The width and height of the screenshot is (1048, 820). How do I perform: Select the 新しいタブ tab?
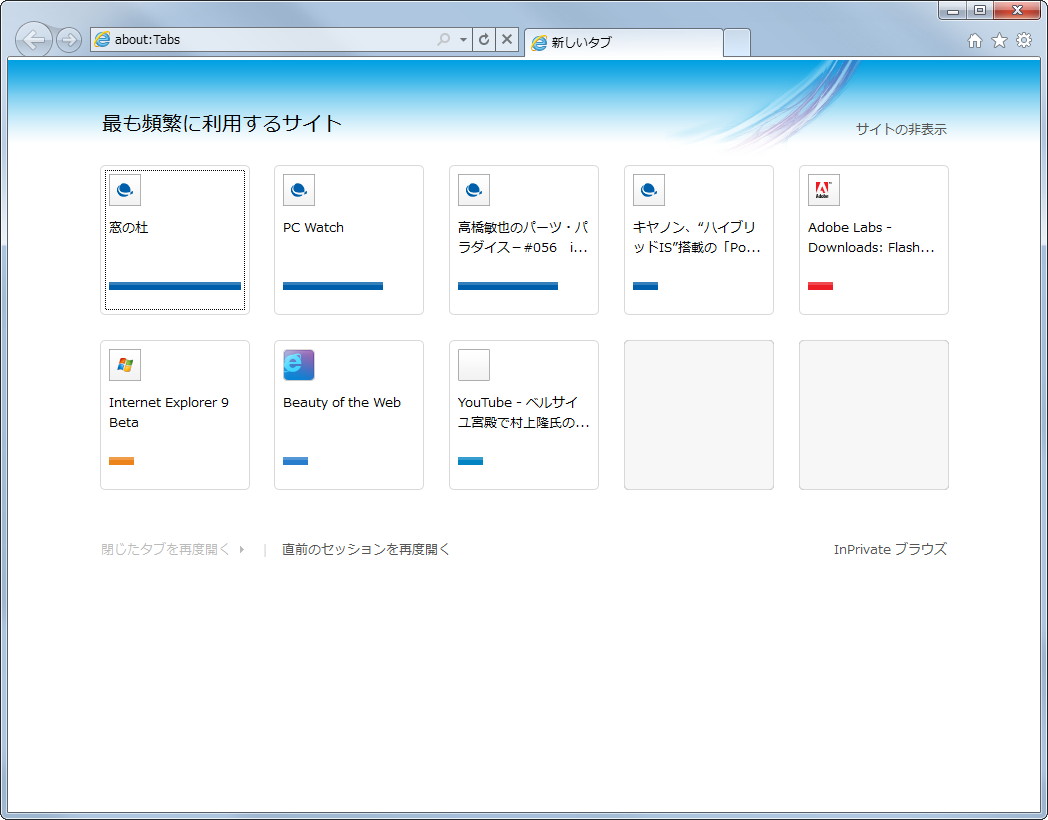pos(624,43)
